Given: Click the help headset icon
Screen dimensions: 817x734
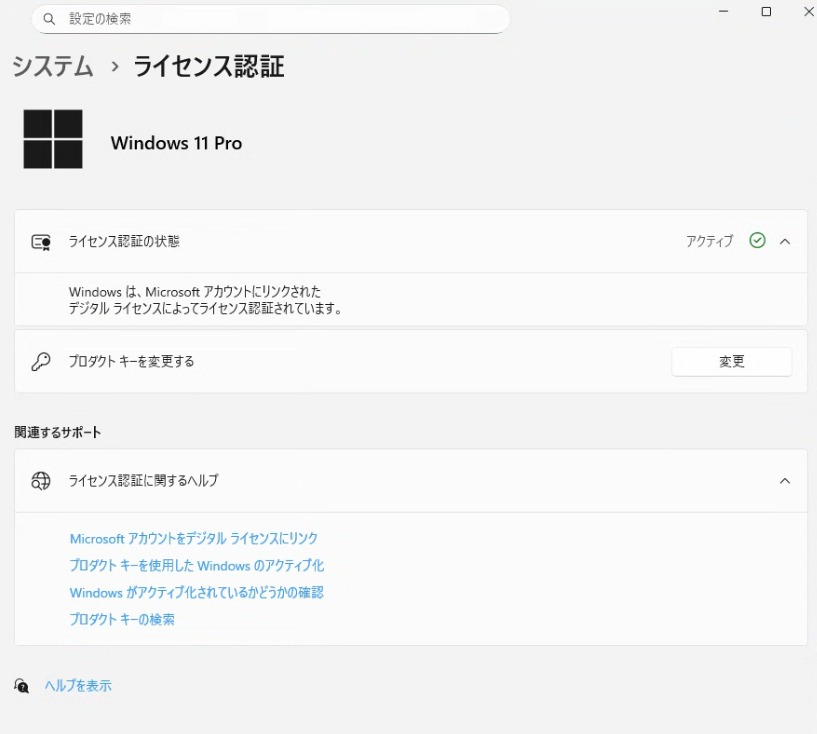Looking at the screenshot, I should (x=21, y=686).
